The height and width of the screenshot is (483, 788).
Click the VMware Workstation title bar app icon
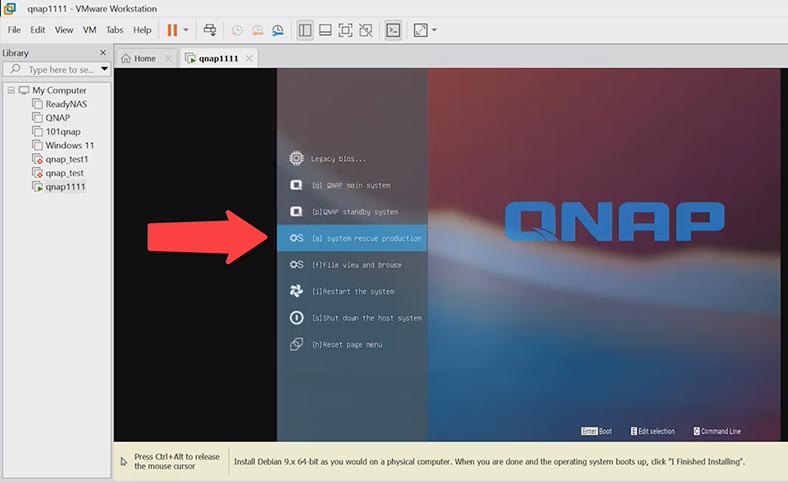[10, 8]
